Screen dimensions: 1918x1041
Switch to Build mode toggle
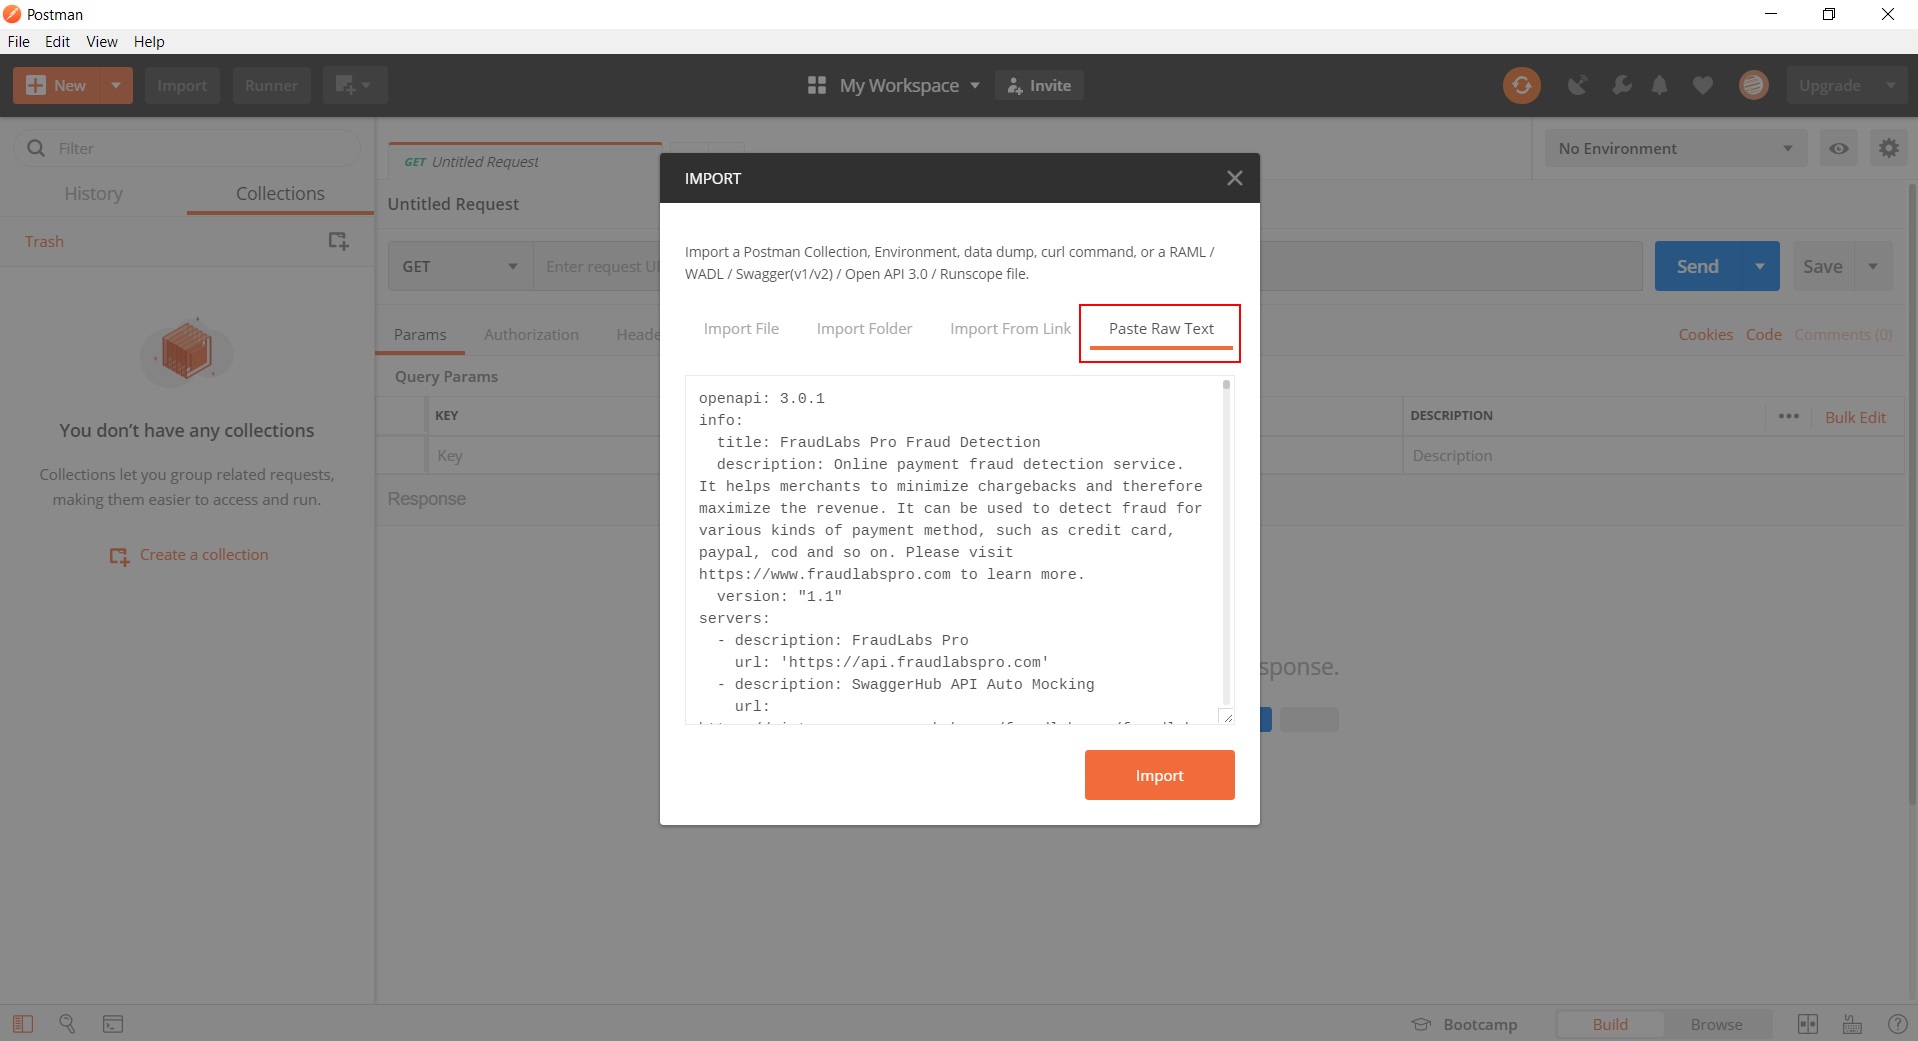tap(1610, 1024)
